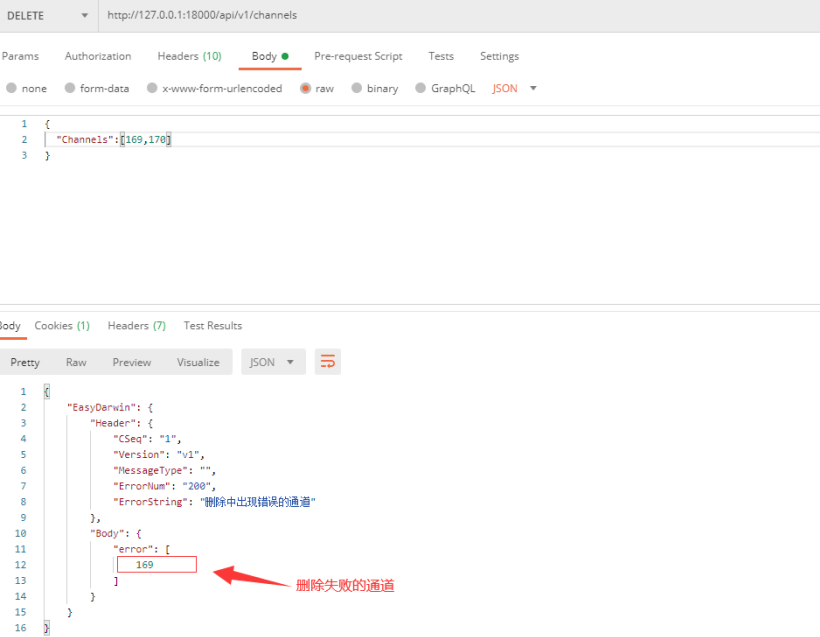Screen dimensions: 820x637
Task: Expand the request body JSON format dropdown
Action: coord(515,88)
